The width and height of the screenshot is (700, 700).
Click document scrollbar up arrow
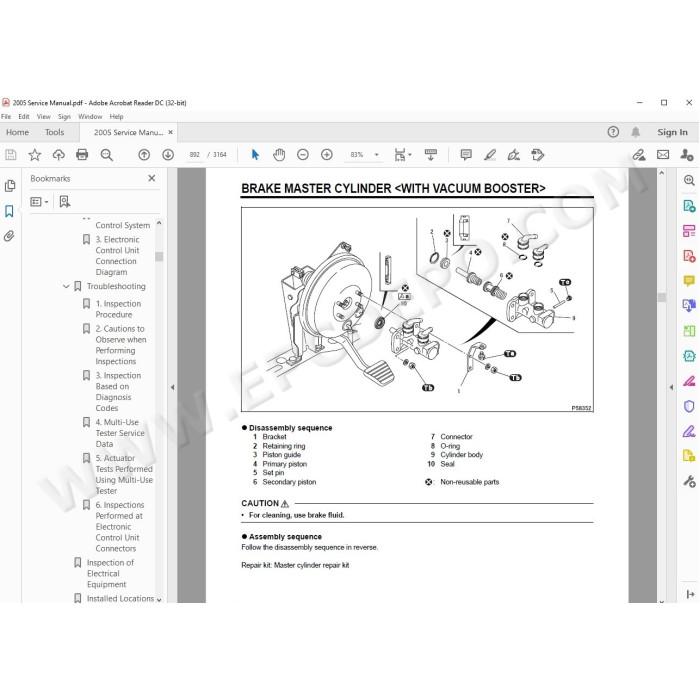662,173
